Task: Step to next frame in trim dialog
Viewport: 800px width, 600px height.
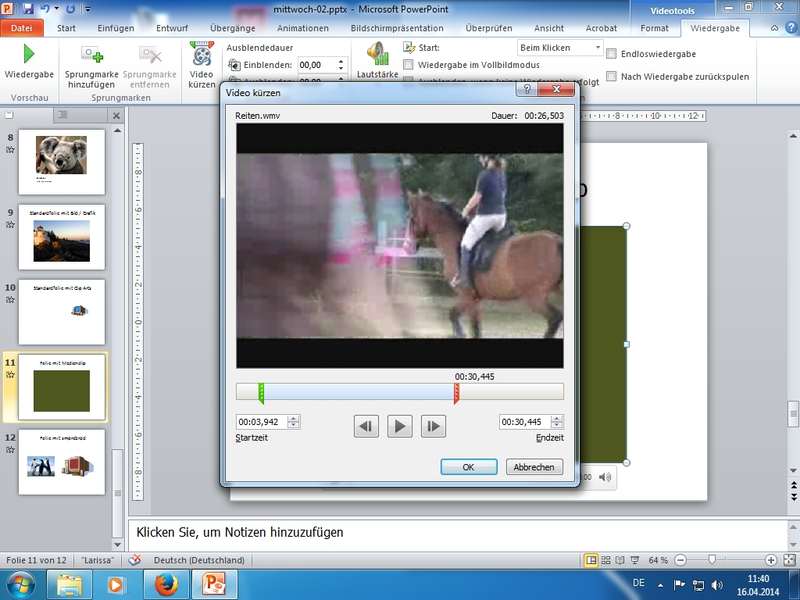Action: point(433,427)
